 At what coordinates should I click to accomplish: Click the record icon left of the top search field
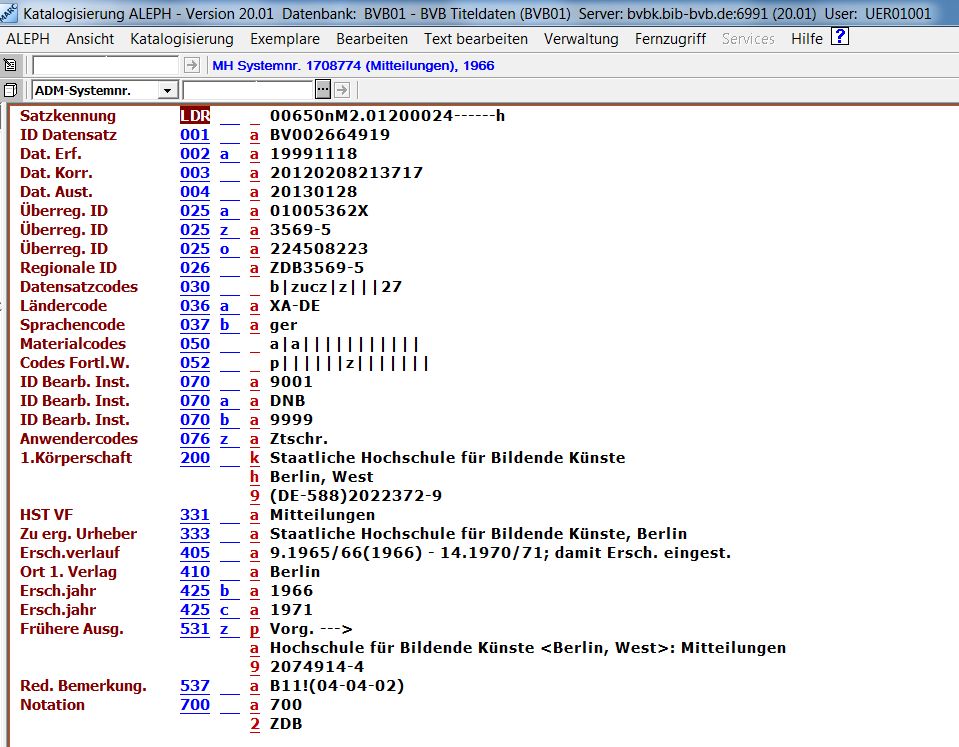pyautogui.click(x=10, y=65)
